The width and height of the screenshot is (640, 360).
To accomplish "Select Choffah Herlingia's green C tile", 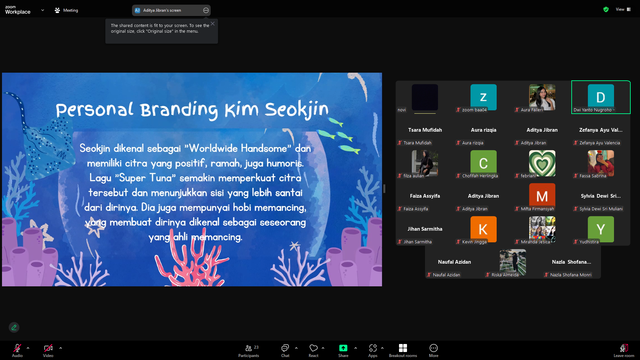I will pyautogui.click(x=483, y=163).
